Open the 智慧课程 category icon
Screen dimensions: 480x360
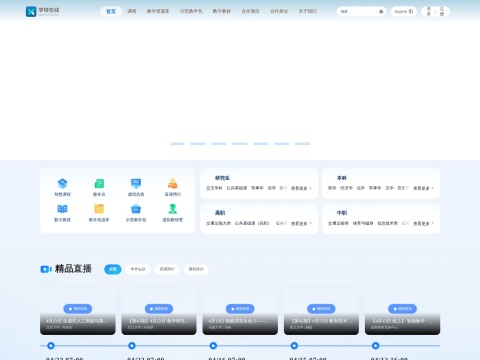pyautogui.click(x=62, y=183)
